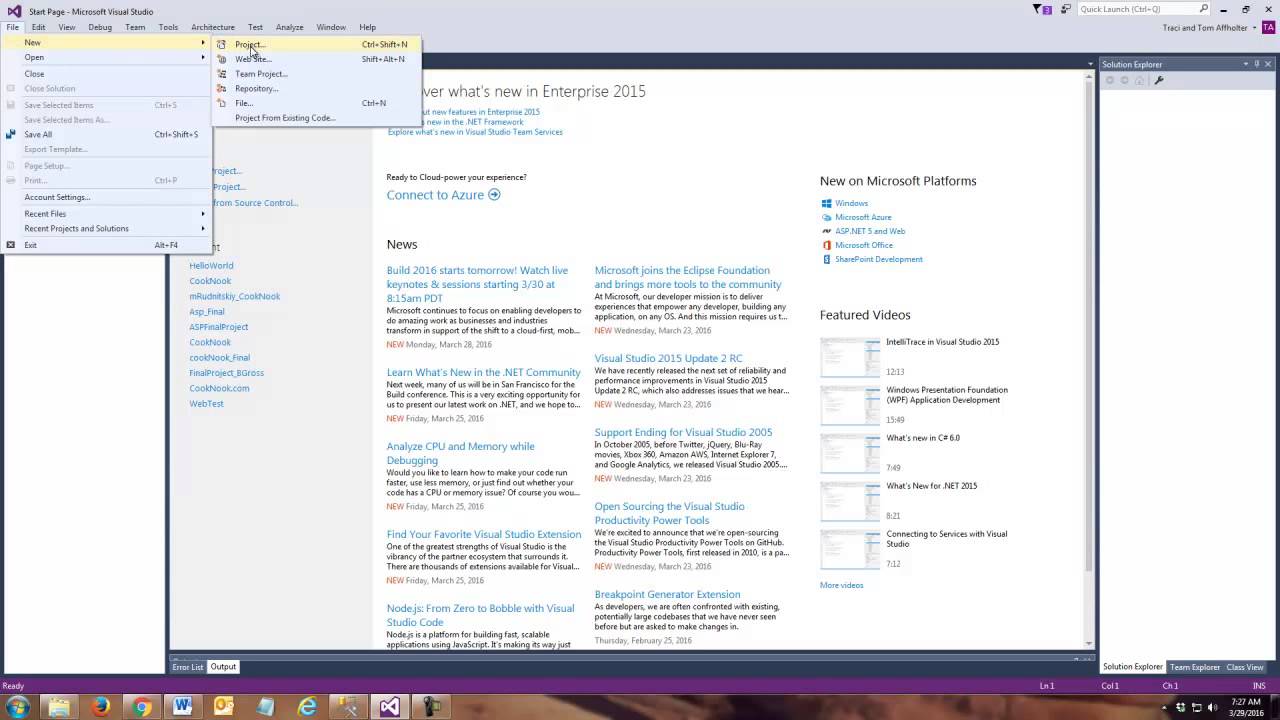Expand the Recent Files submenu
This screenshot has height=720, width=1280.
click(x=106, y=214)
